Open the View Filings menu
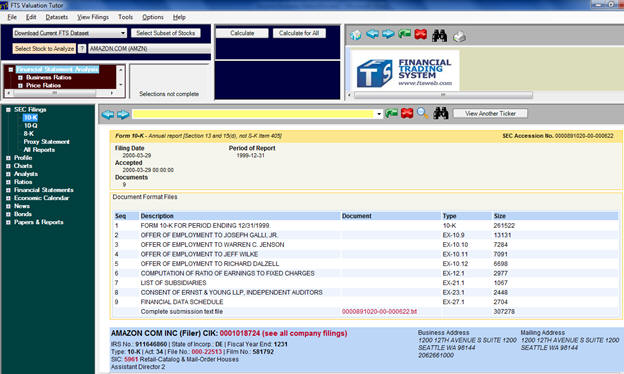624x374 pixels. click(93, 17)
